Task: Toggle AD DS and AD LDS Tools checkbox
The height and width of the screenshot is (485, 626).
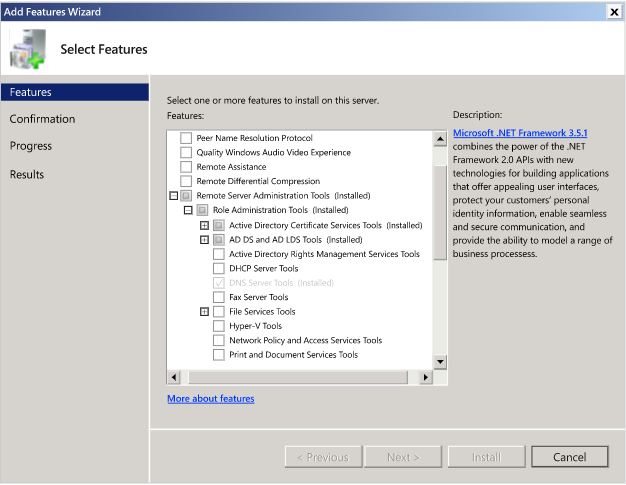Action: (x=218, y=240)
